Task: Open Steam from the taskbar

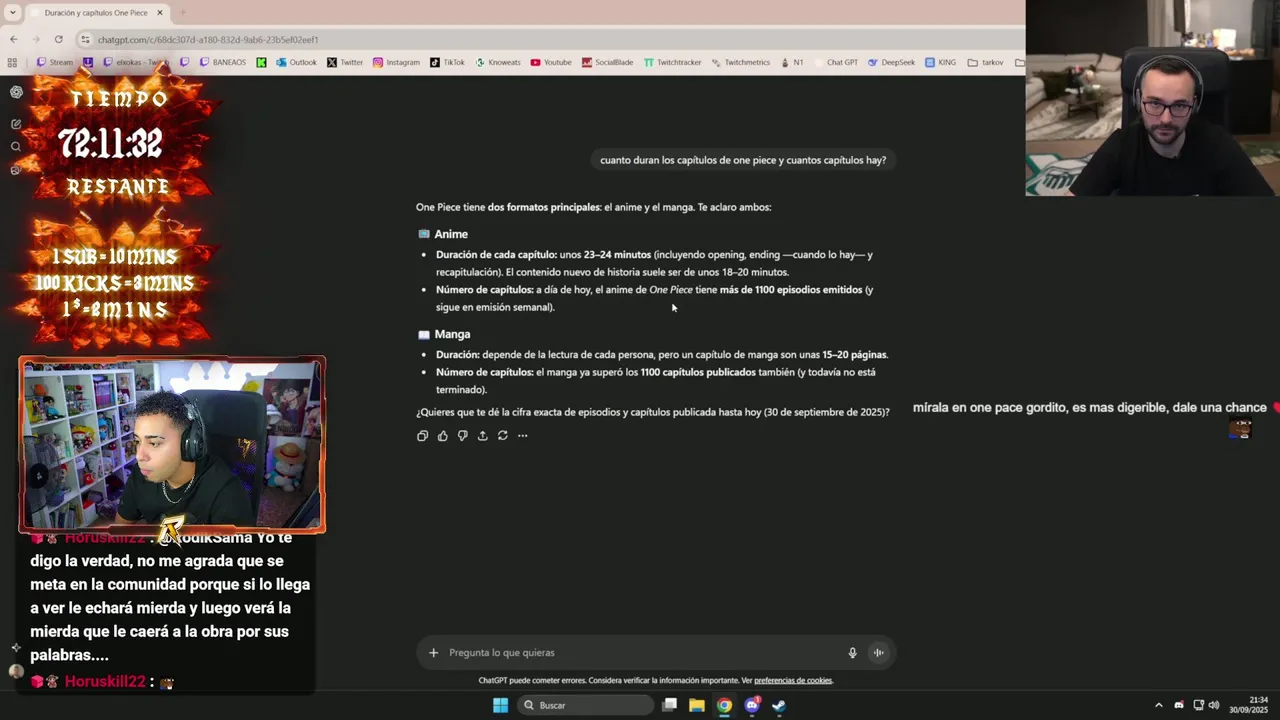Action: [x=779, y=705]
